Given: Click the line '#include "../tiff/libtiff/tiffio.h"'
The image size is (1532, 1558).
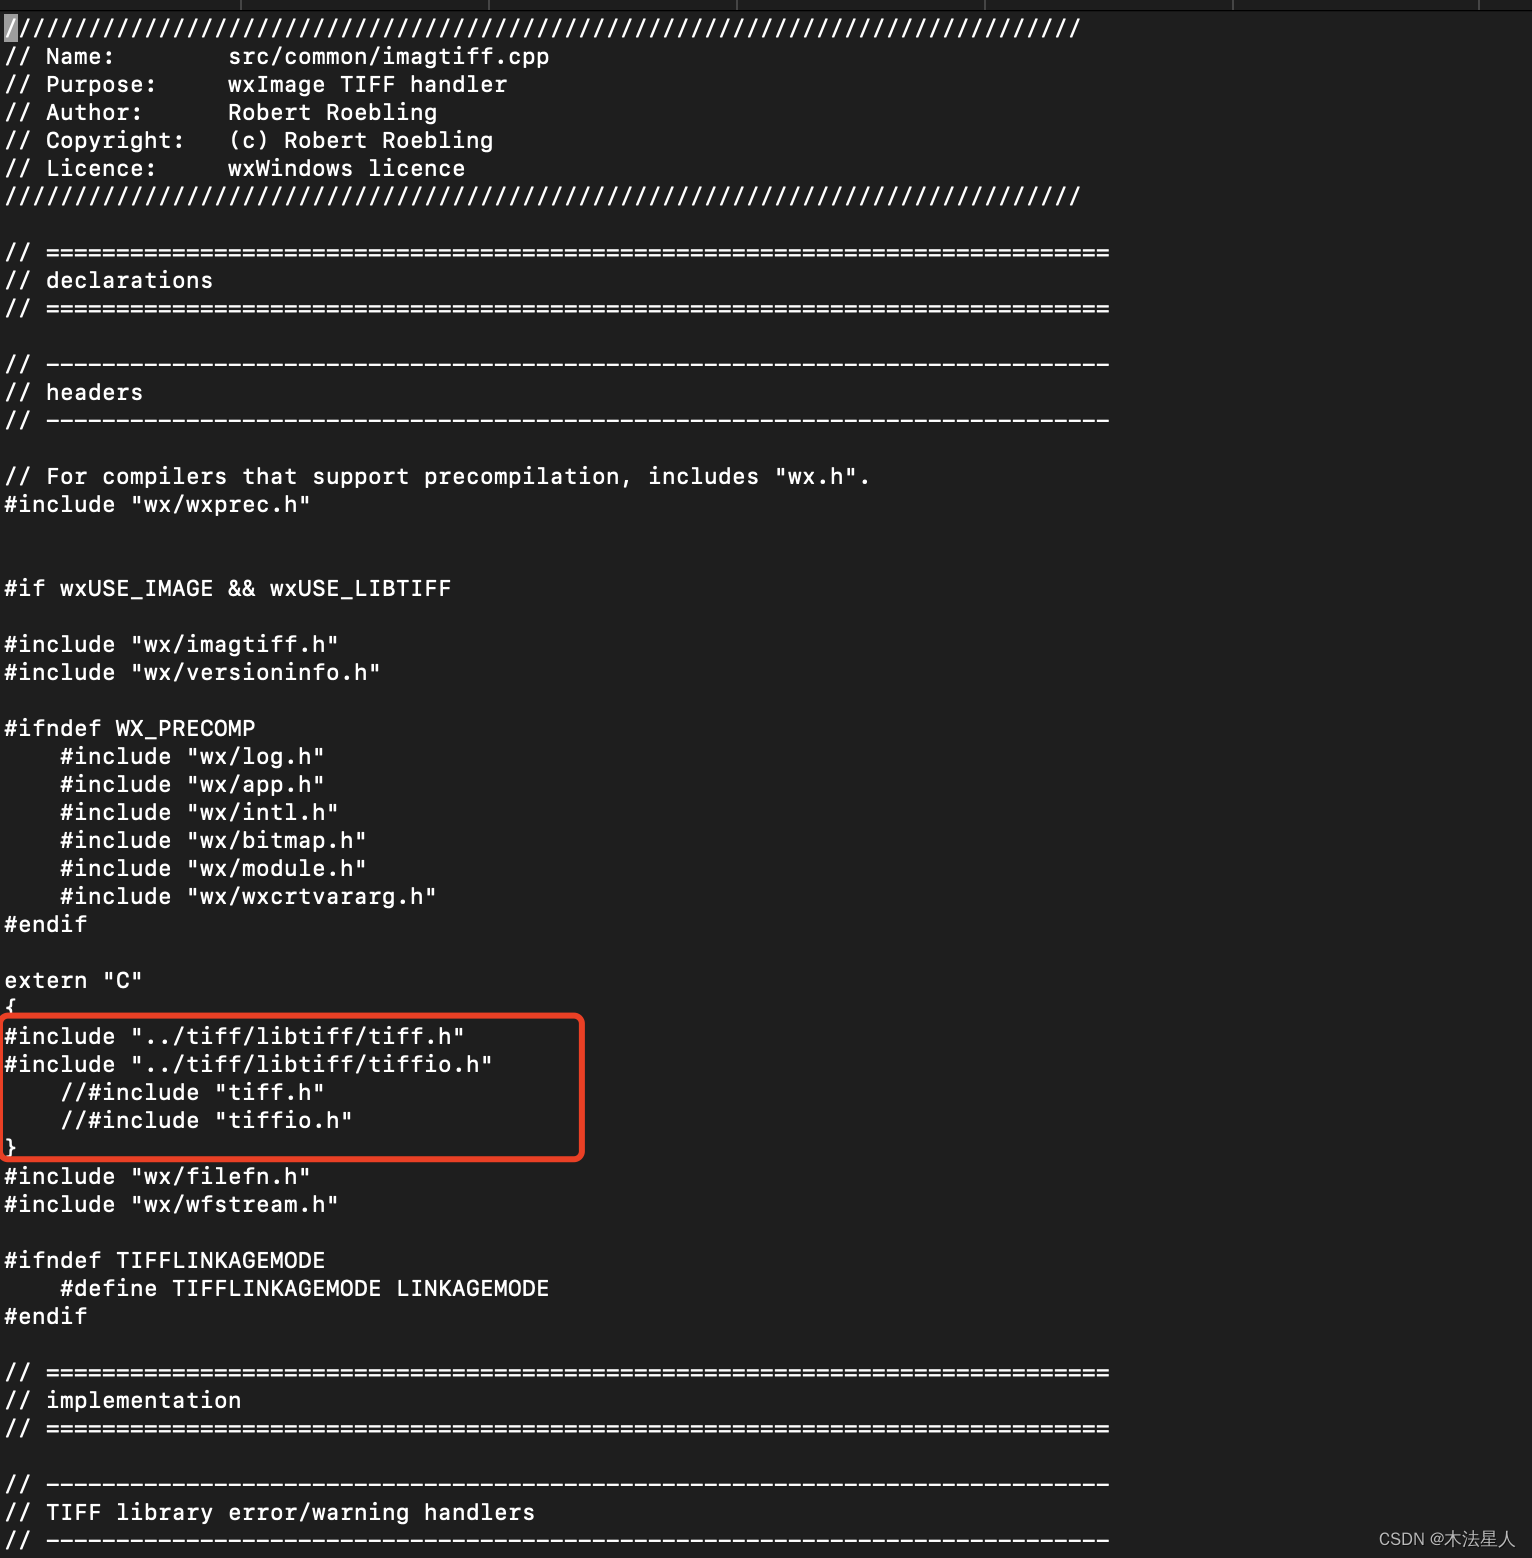Looking at the screenshot, I should coord(248,1065).
